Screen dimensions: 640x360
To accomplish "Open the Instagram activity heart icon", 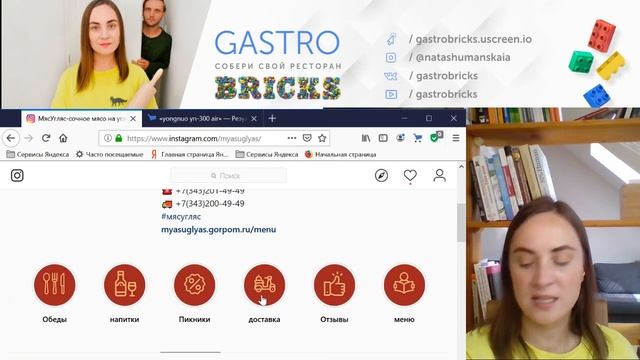I will [410, 176].
